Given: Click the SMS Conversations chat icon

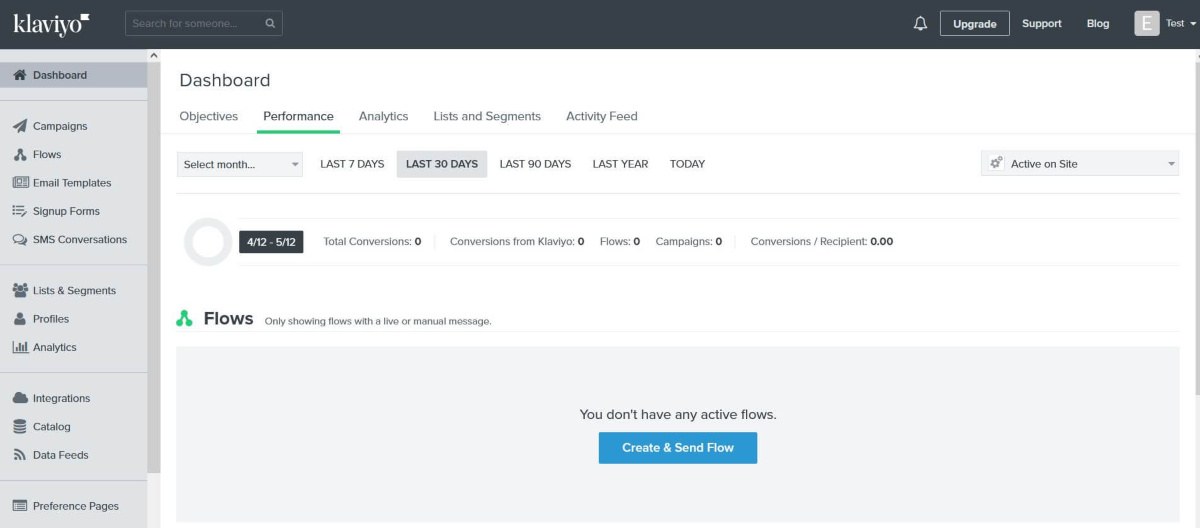Looking at the screenshot, I should point(20,240).
